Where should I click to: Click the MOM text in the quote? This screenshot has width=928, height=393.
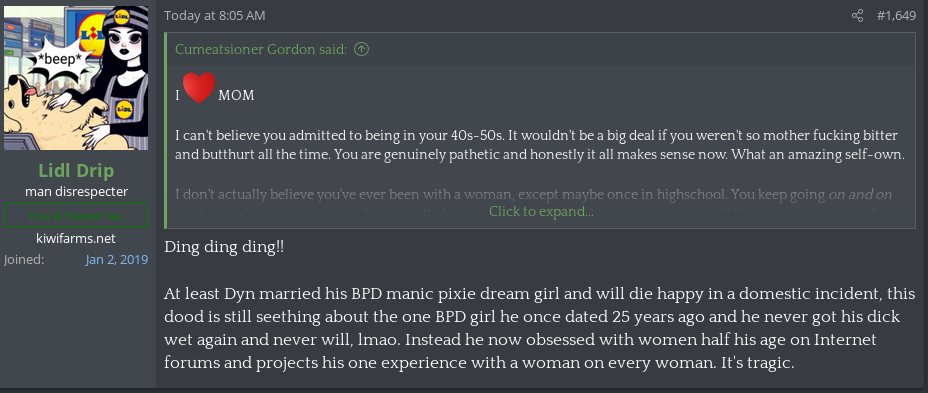coord(236,95)
